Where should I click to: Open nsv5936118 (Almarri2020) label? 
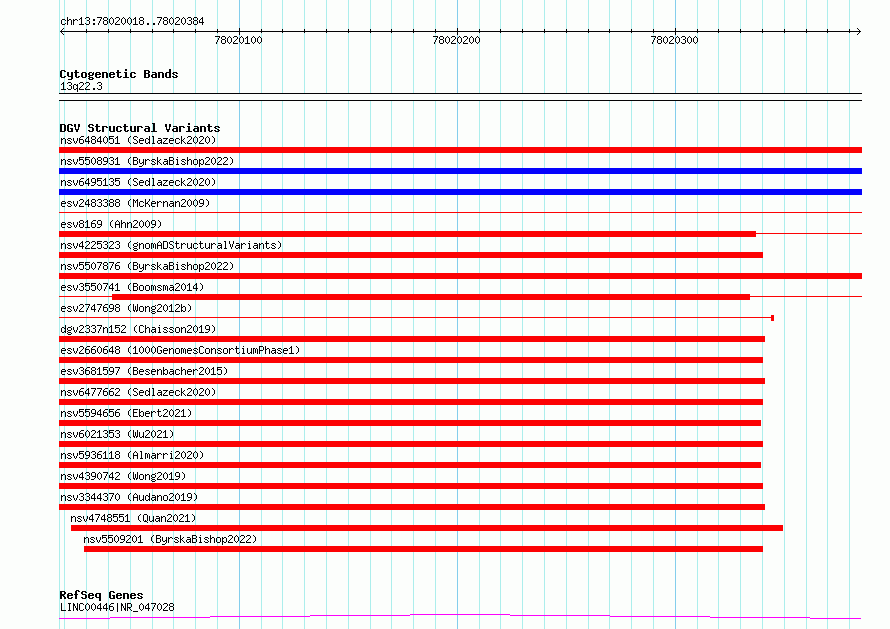coord(132,455)
